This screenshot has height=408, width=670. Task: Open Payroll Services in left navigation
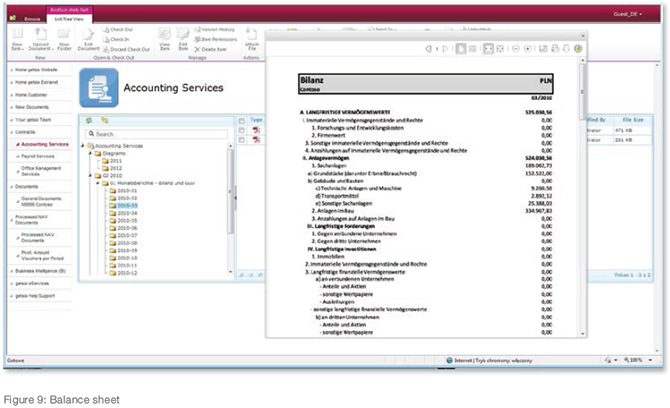(x=38, y=157)
